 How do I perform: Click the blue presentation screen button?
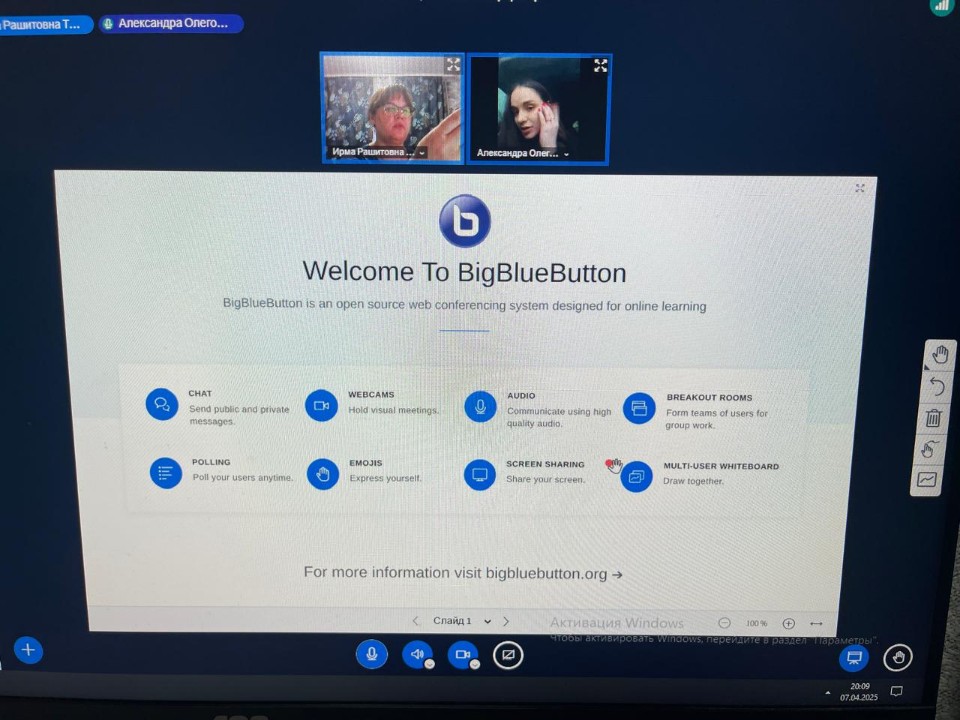pyautogui.click(x=854, y=657)
